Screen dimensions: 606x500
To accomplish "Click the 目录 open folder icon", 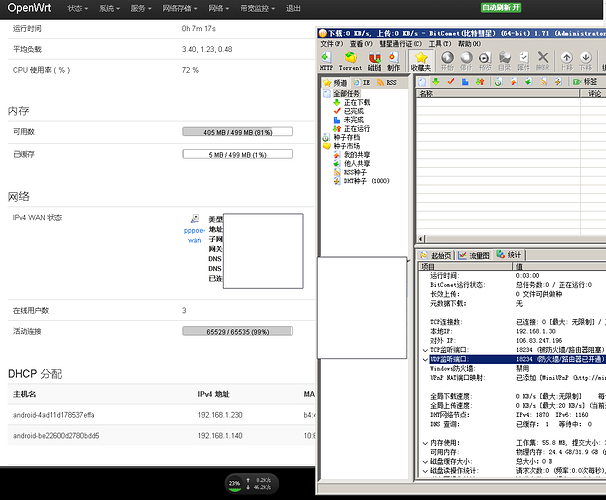I will pos(505,61).
